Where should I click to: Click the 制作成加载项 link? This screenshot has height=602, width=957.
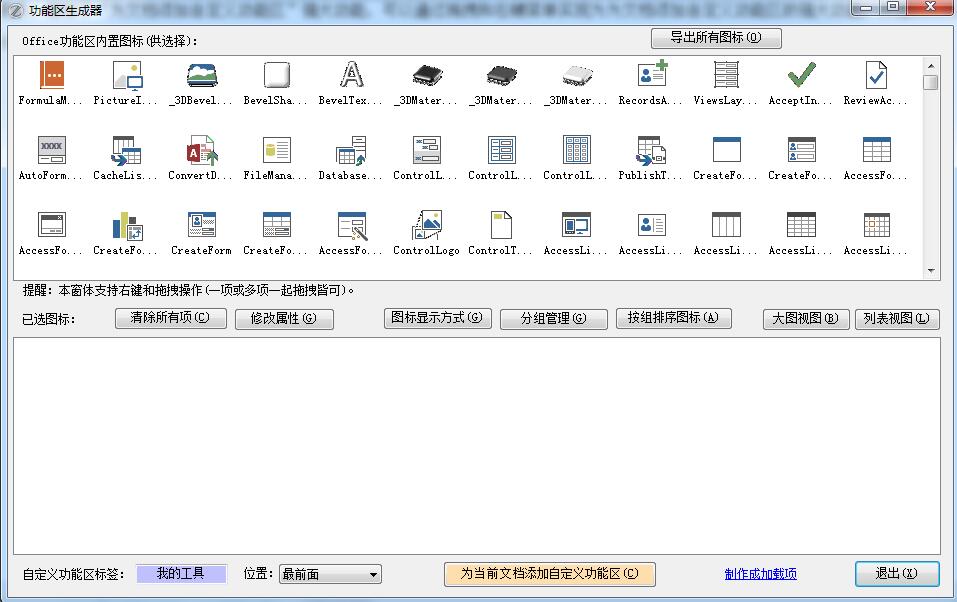(760, 574)
